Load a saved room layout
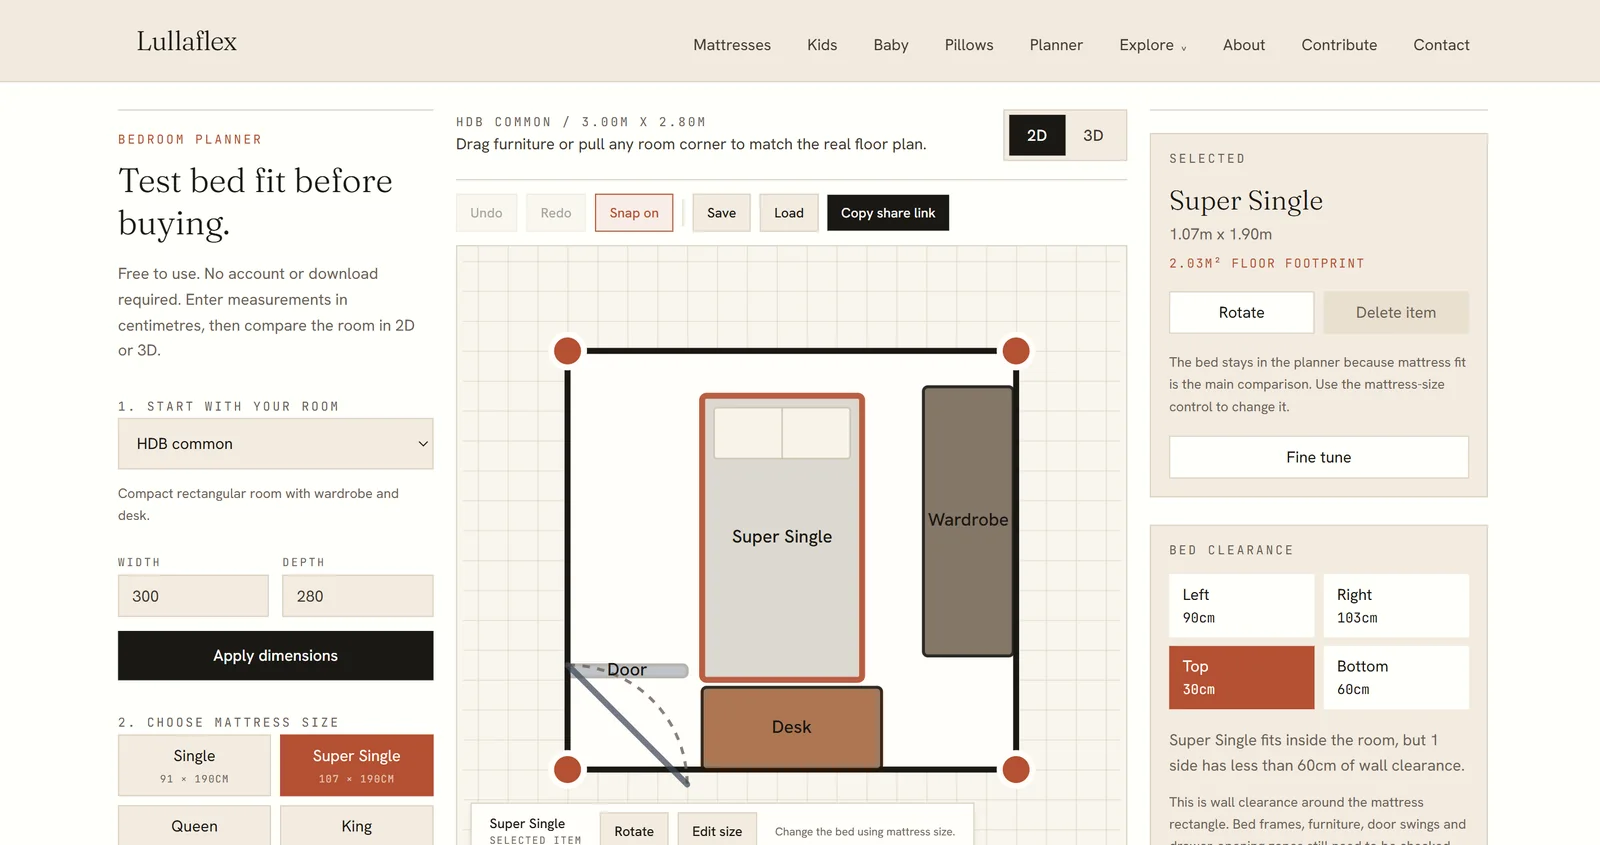The image size is (1600, 845). 789,213
